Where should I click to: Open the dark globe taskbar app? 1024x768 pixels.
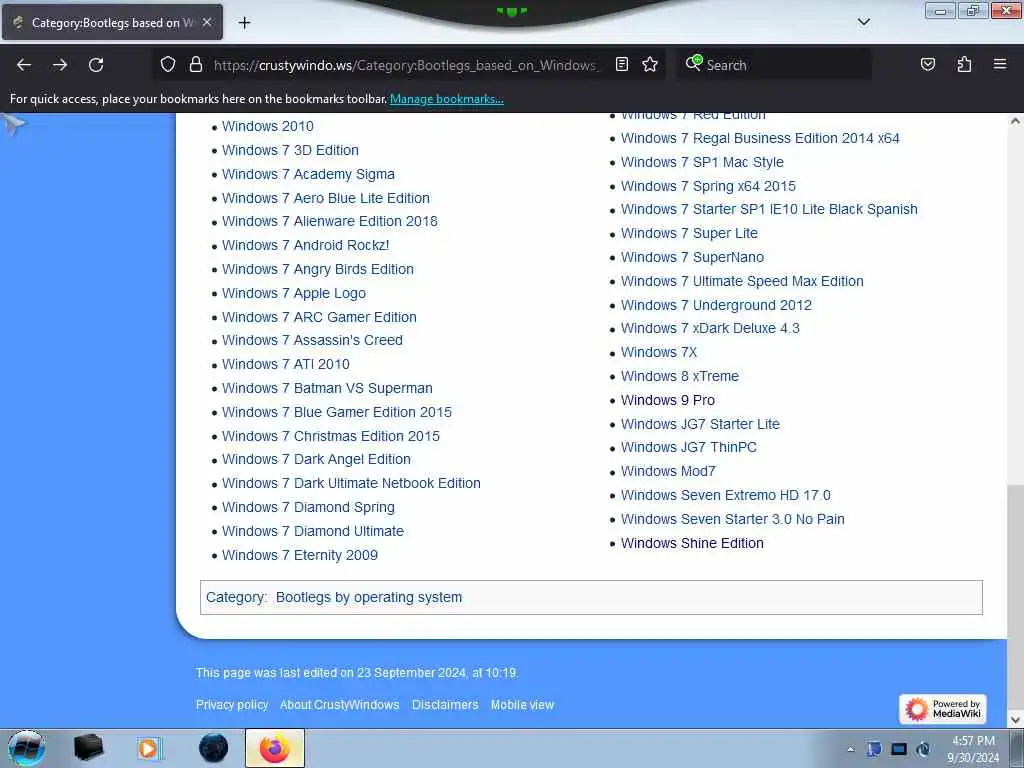pos(213,748)
